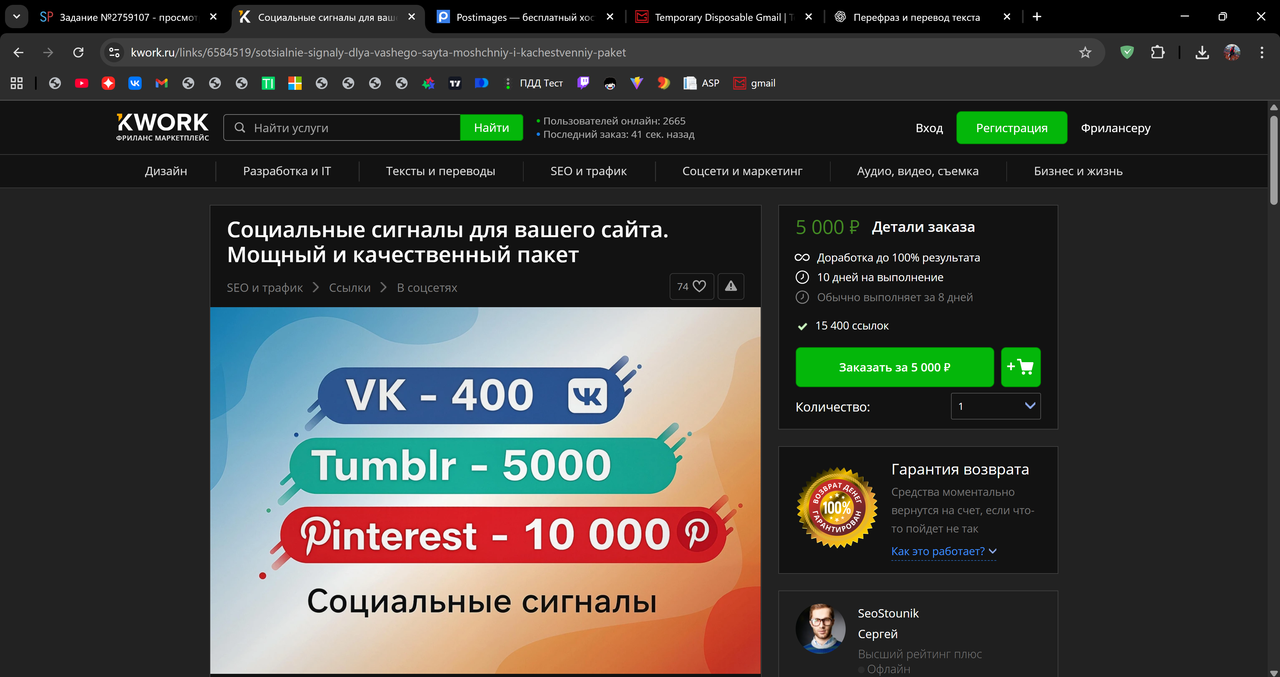Click the green Найти search button
The height and width of the screenshot is (677, 1280).
491,128
